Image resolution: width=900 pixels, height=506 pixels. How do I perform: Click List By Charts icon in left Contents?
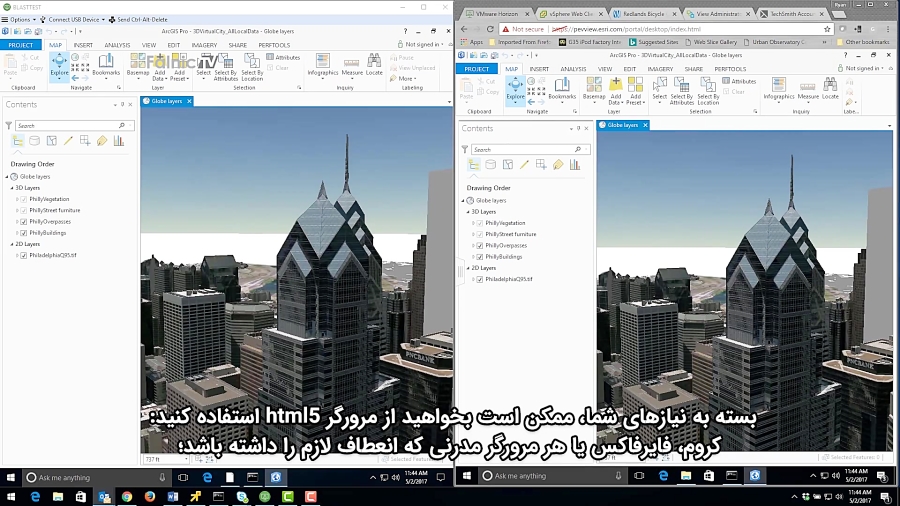(x=119, y=141)
